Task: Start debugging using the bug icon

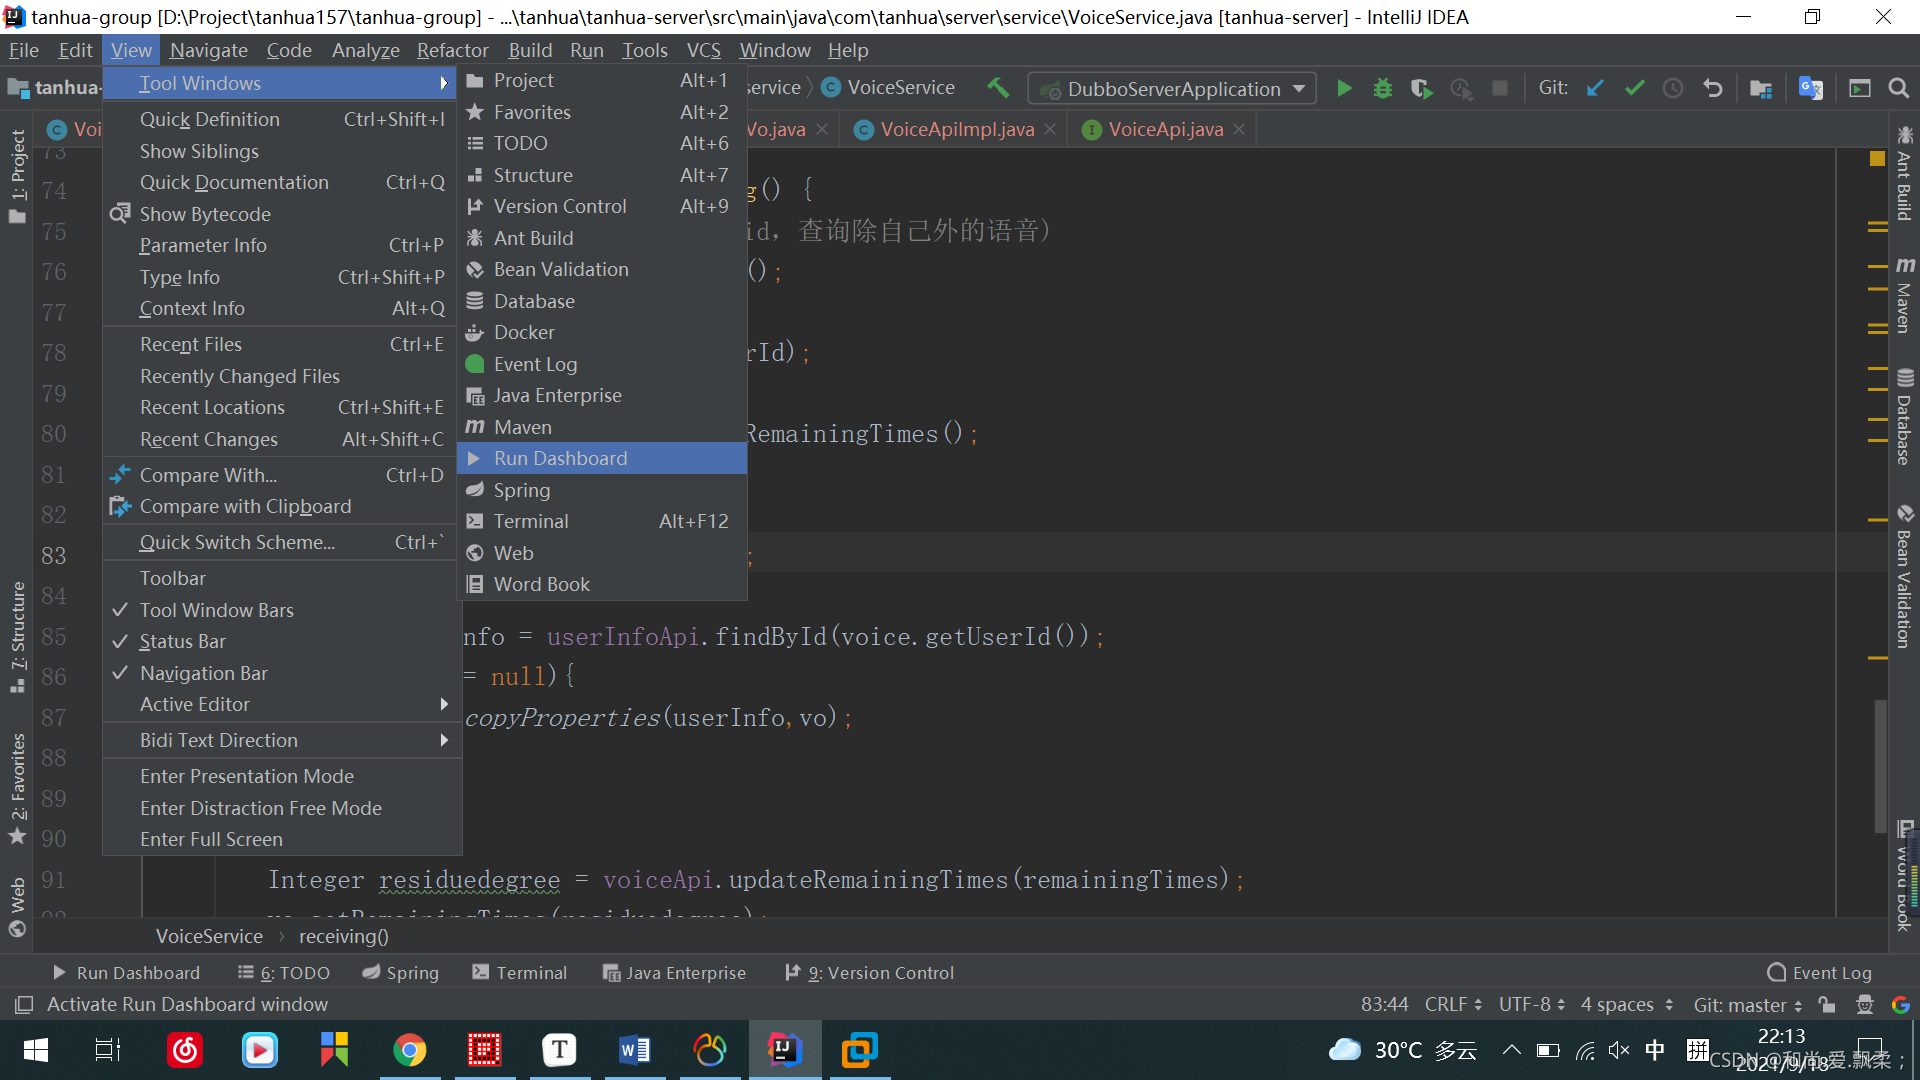Action: pos(1382,88)
